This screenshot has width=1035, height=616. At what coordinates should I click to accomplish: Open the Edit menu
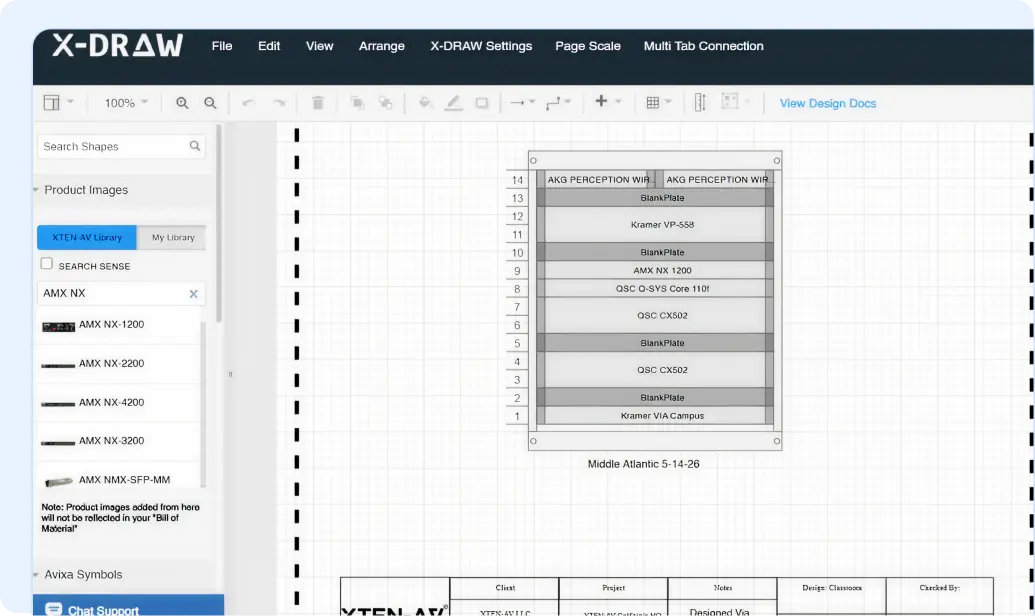pyautogui.click(x=269, y=46)
